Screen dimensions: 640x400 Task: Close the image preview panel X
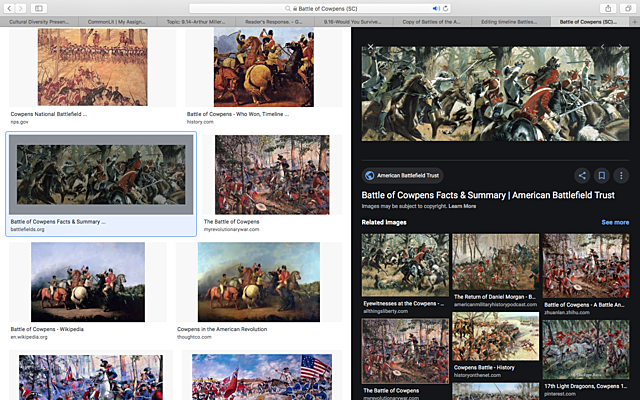370,47
